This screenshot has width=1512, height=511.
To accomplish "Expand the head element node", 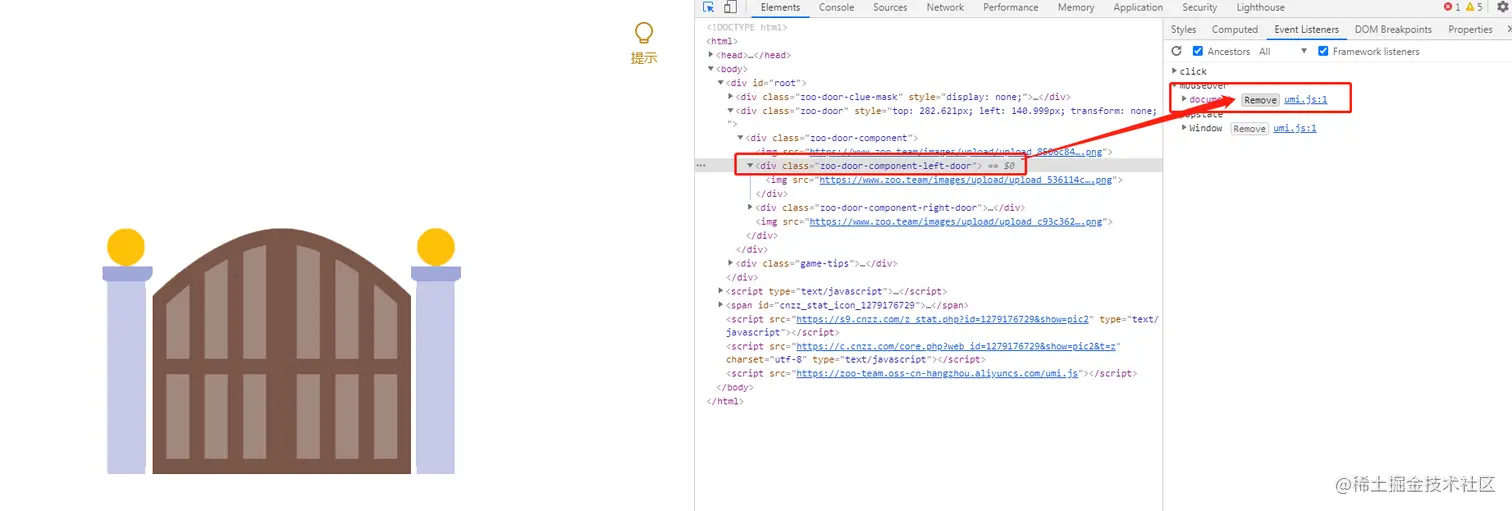I will [711, 55].
